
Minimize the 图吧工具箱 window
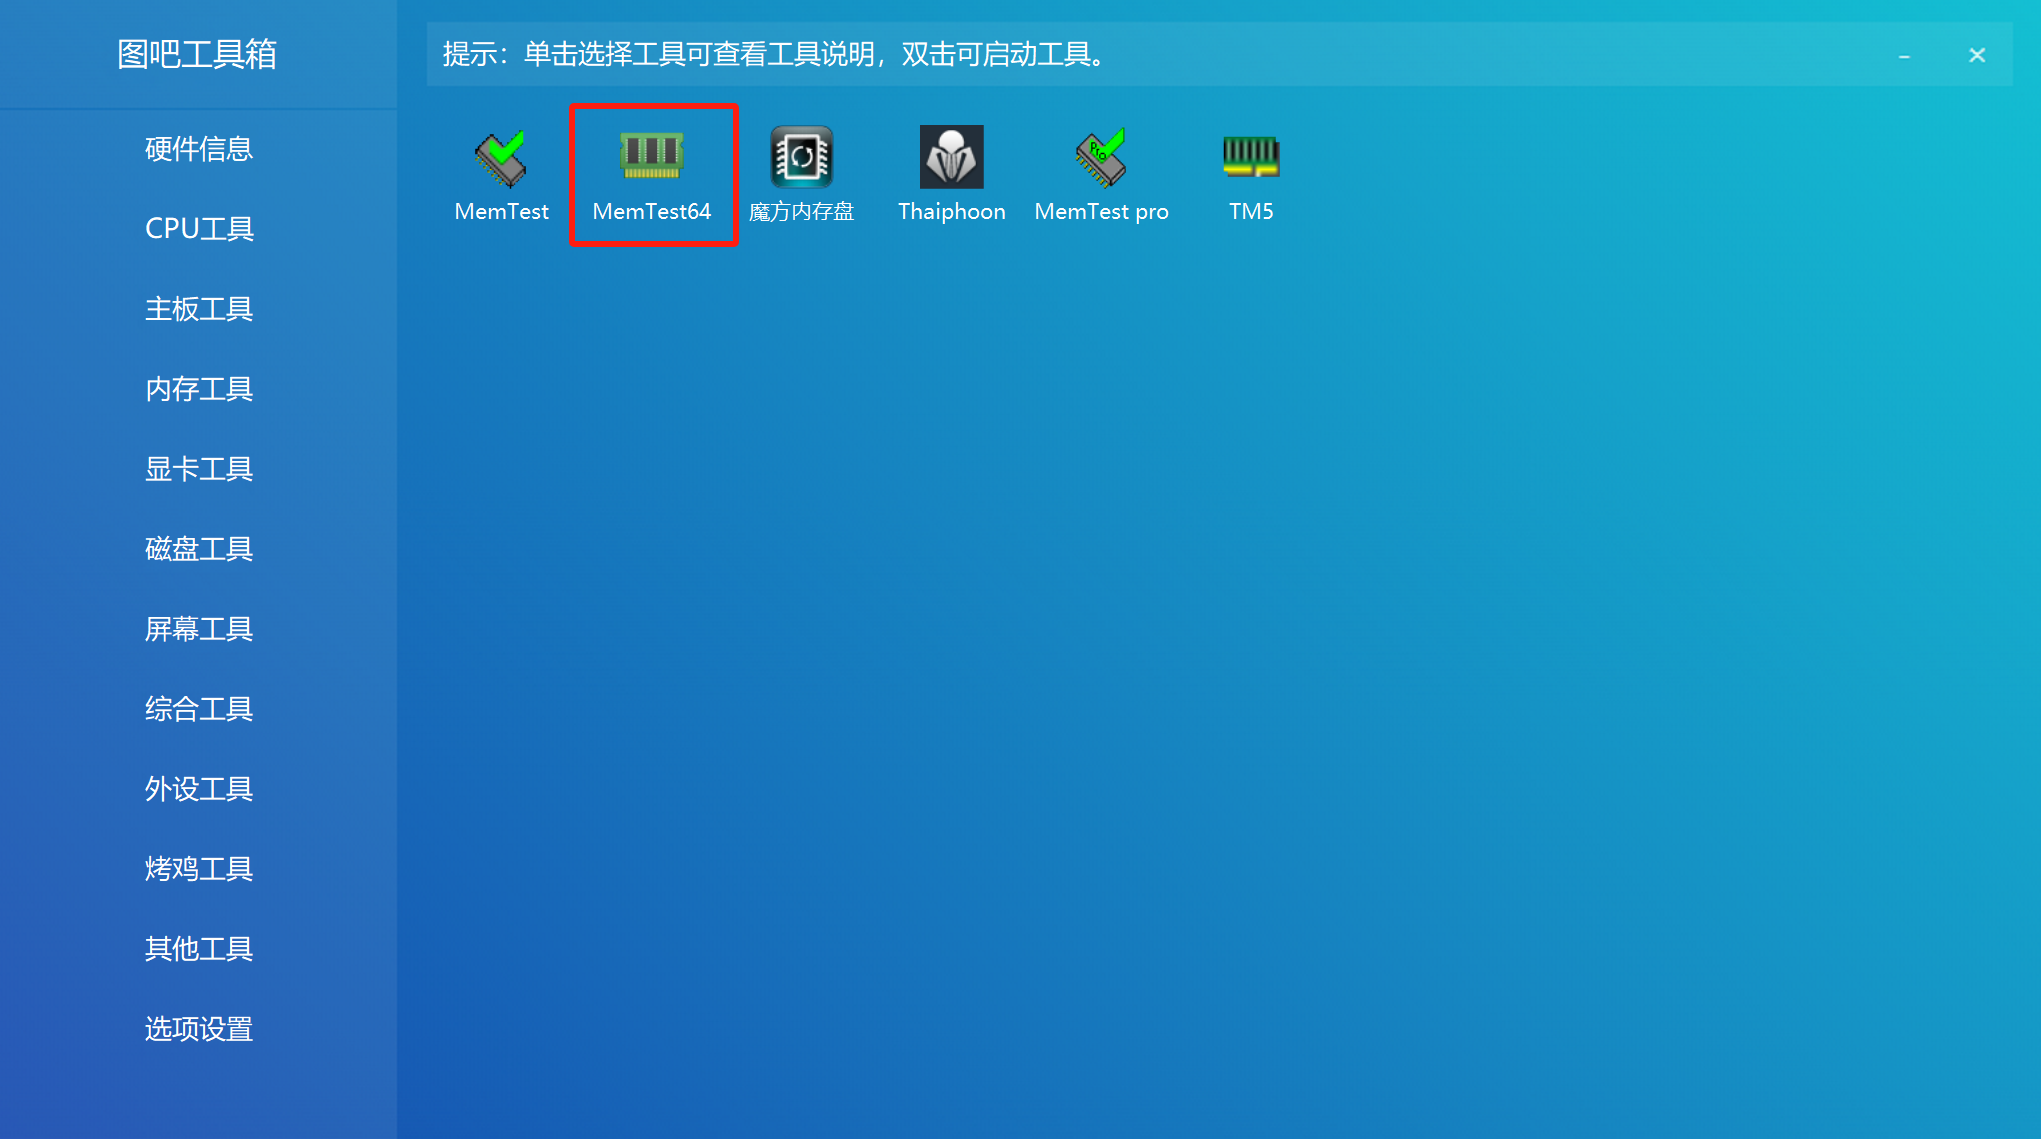tap(1904, 56)
